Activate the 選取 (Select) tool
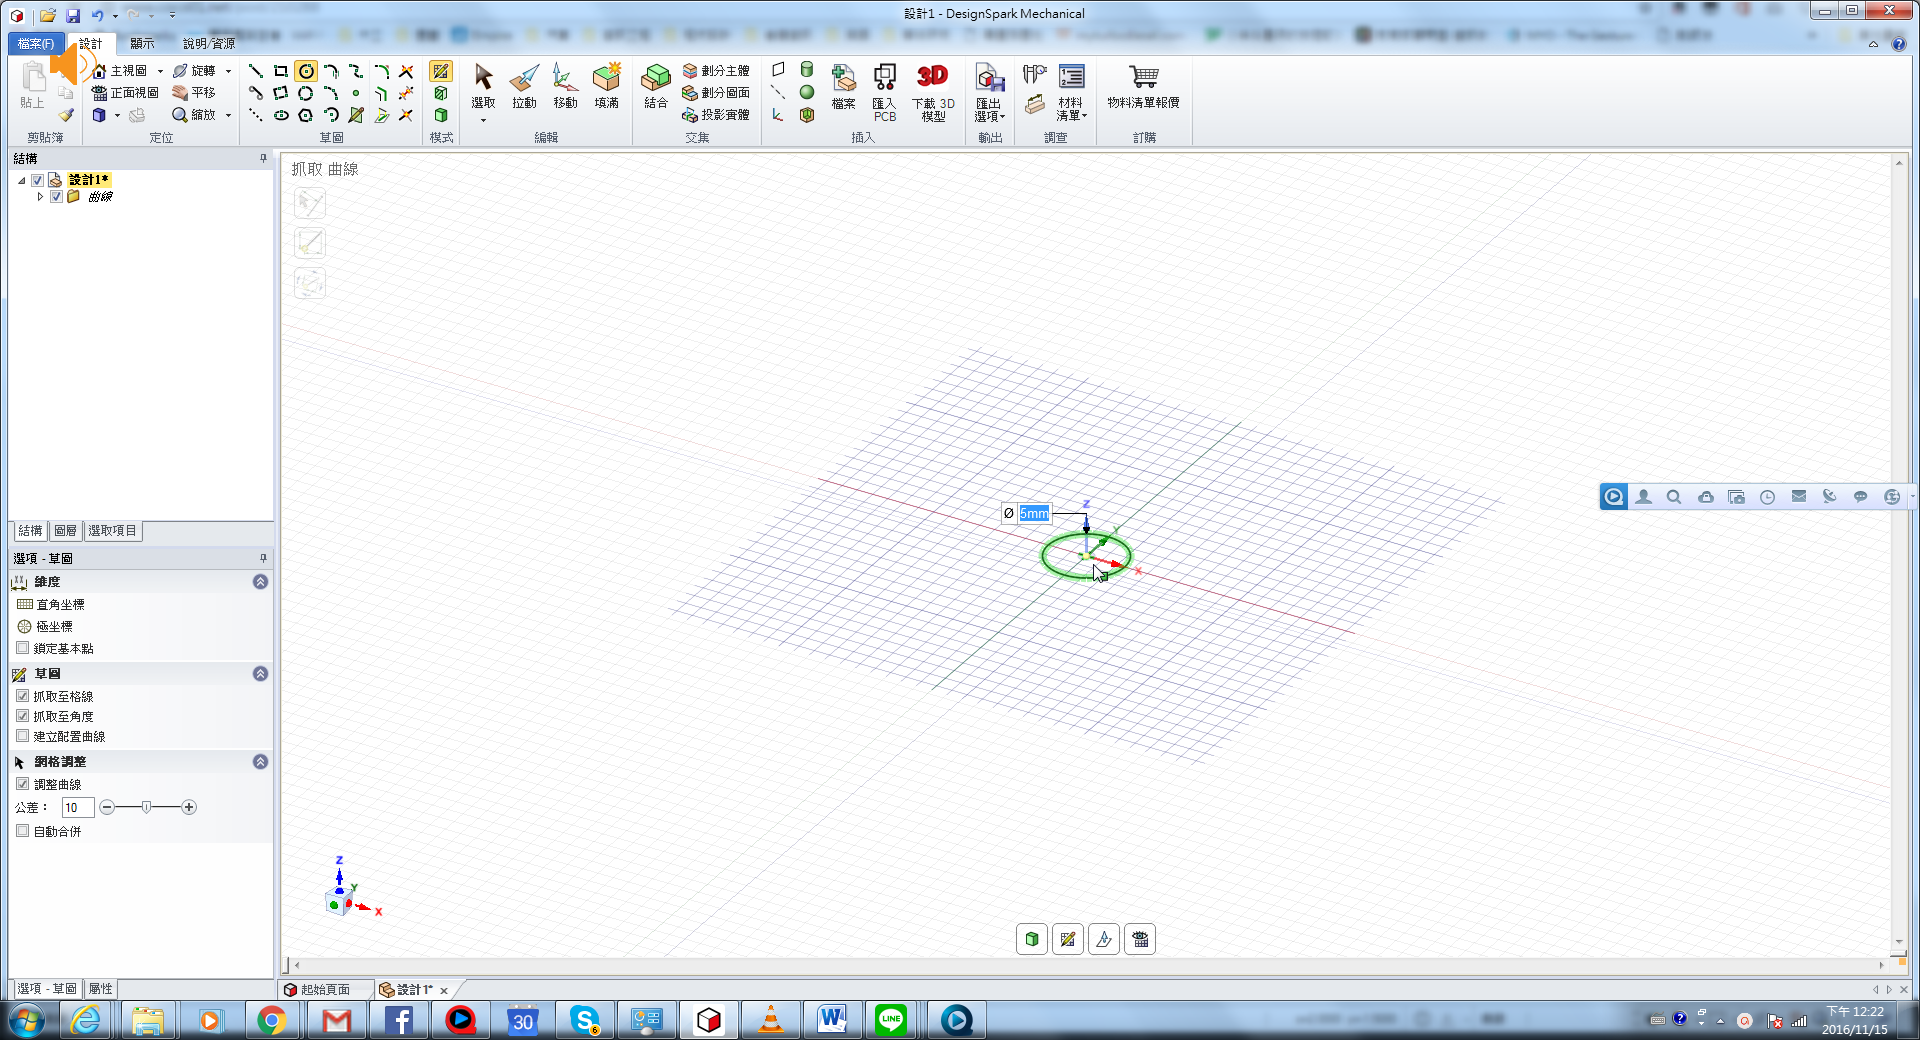The width and height of the screenshot is (1920, 1040). tap(483, 87)
